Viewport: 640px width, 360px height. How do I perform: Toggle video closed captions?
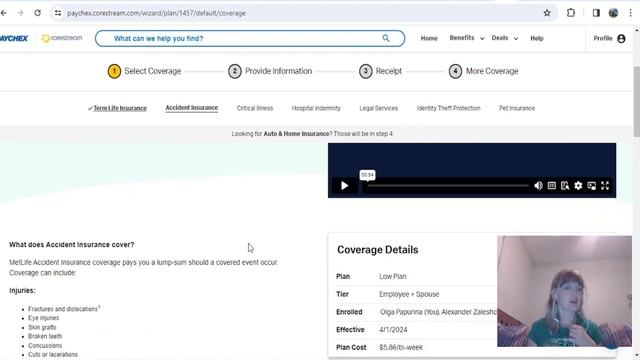pyautogui.click(x=551, y=186)
